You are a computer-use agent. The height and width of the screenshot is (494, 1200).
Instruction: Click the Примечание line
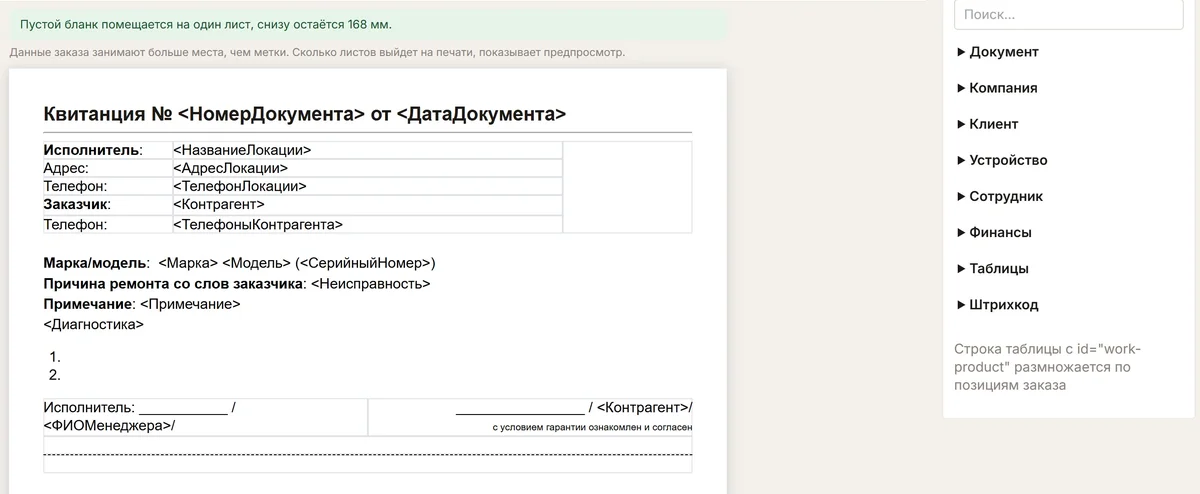pos(142,304)
